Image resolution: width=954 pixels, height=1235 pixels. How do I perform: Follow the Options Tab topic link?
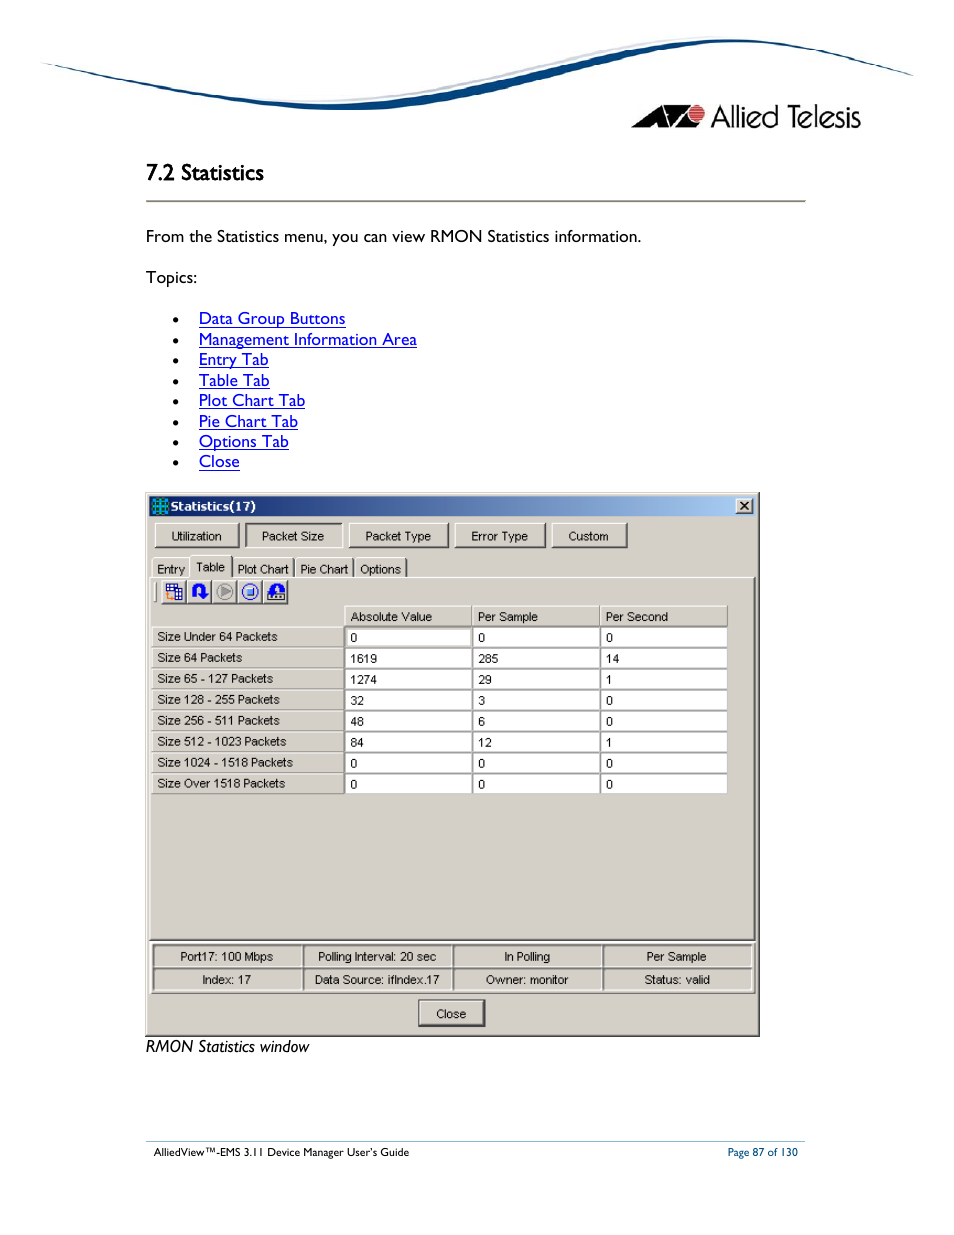click(244, 442)
